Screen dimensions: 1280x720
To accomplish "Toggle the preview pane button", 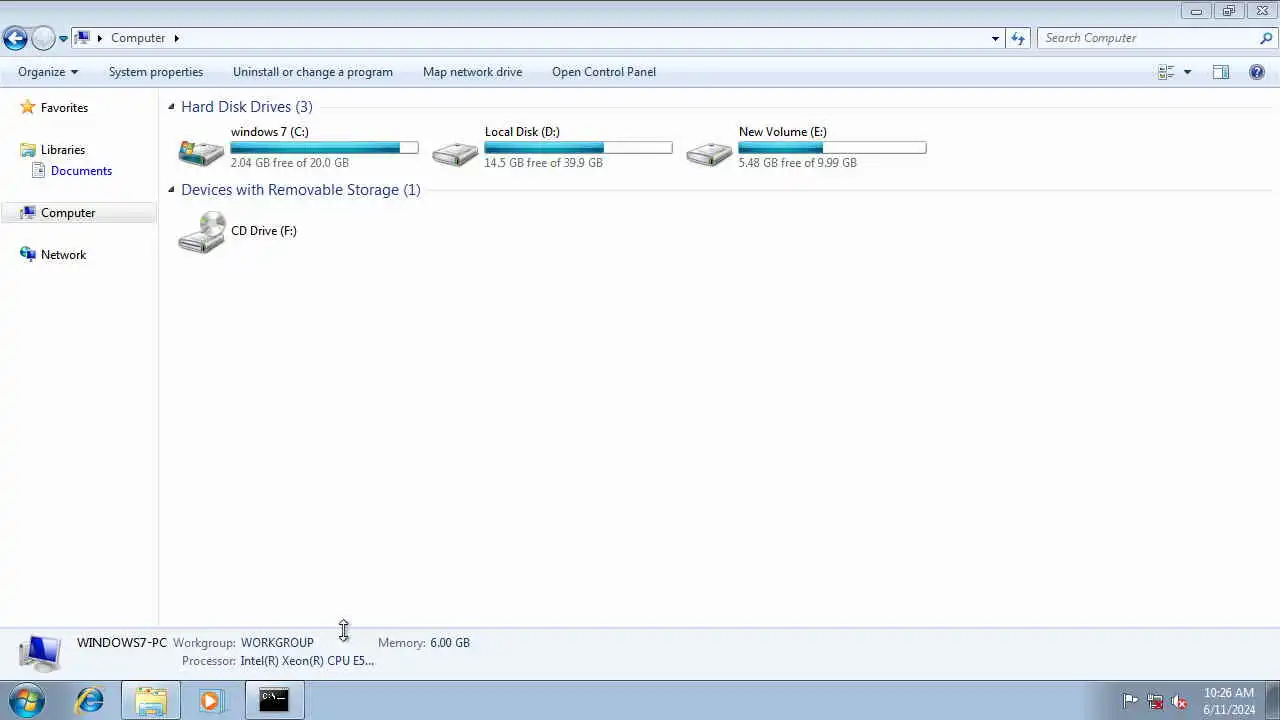I will coord(1221,72).
